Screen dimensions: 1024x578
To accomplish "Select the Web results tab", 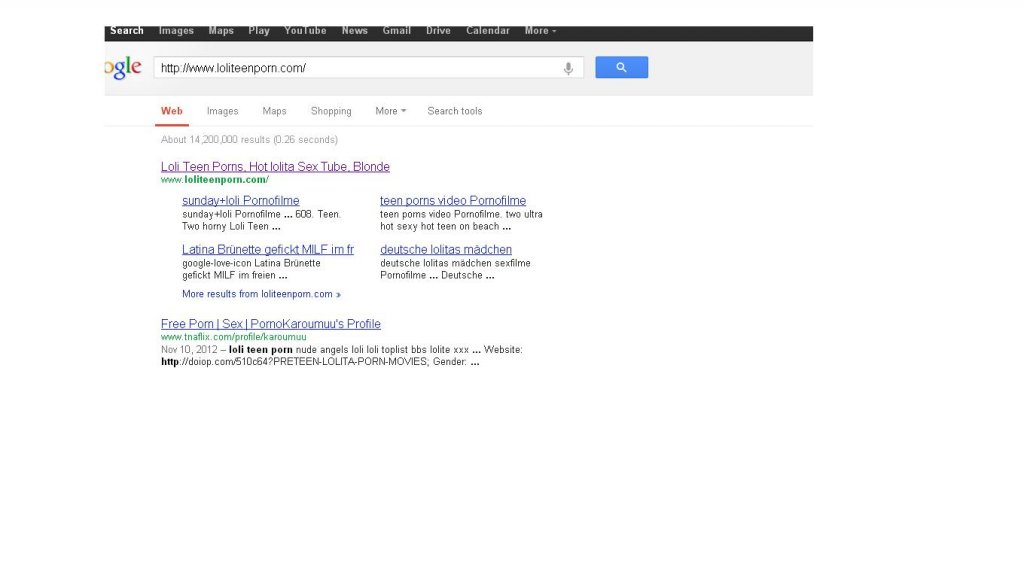I will 172,111.
